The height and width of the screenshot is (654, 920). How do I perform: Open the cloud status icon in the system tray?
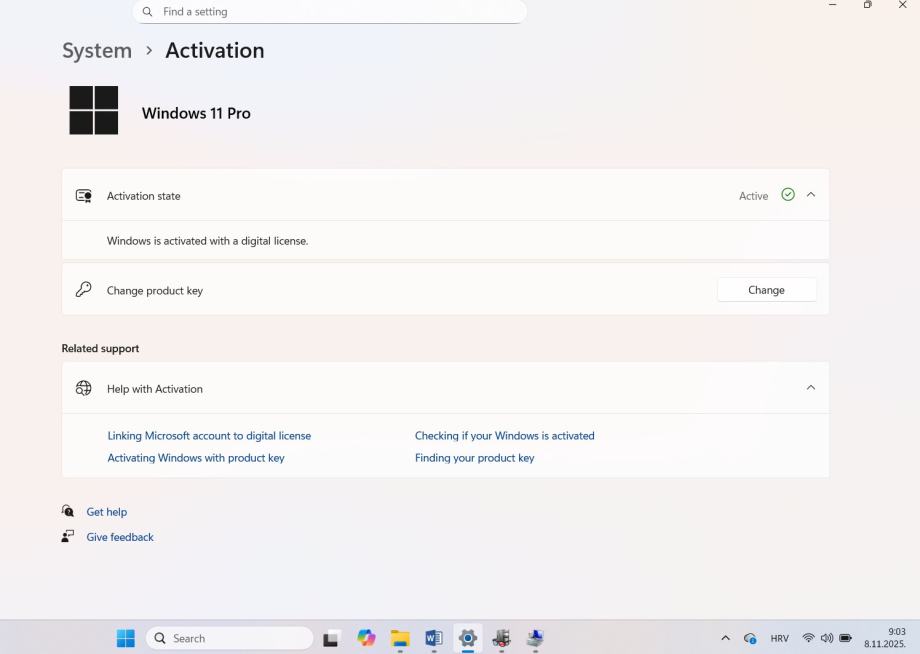point(750,639)
